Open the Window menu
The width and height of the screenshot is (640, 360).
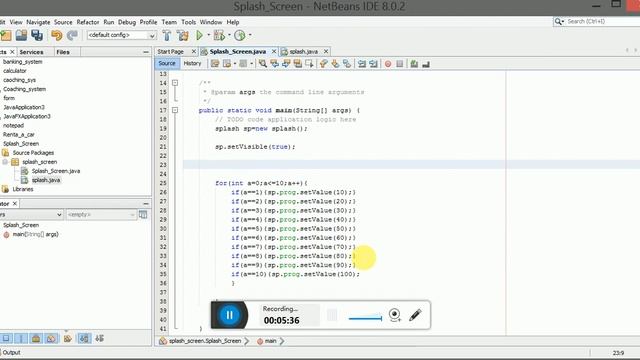(x=211, y=22)
